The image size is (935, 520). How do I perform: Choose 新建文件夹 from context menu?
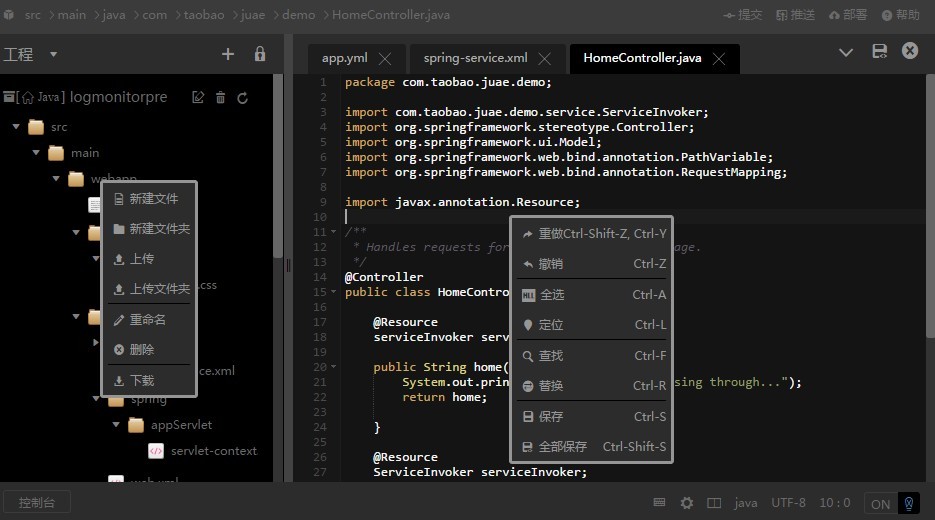149,228
